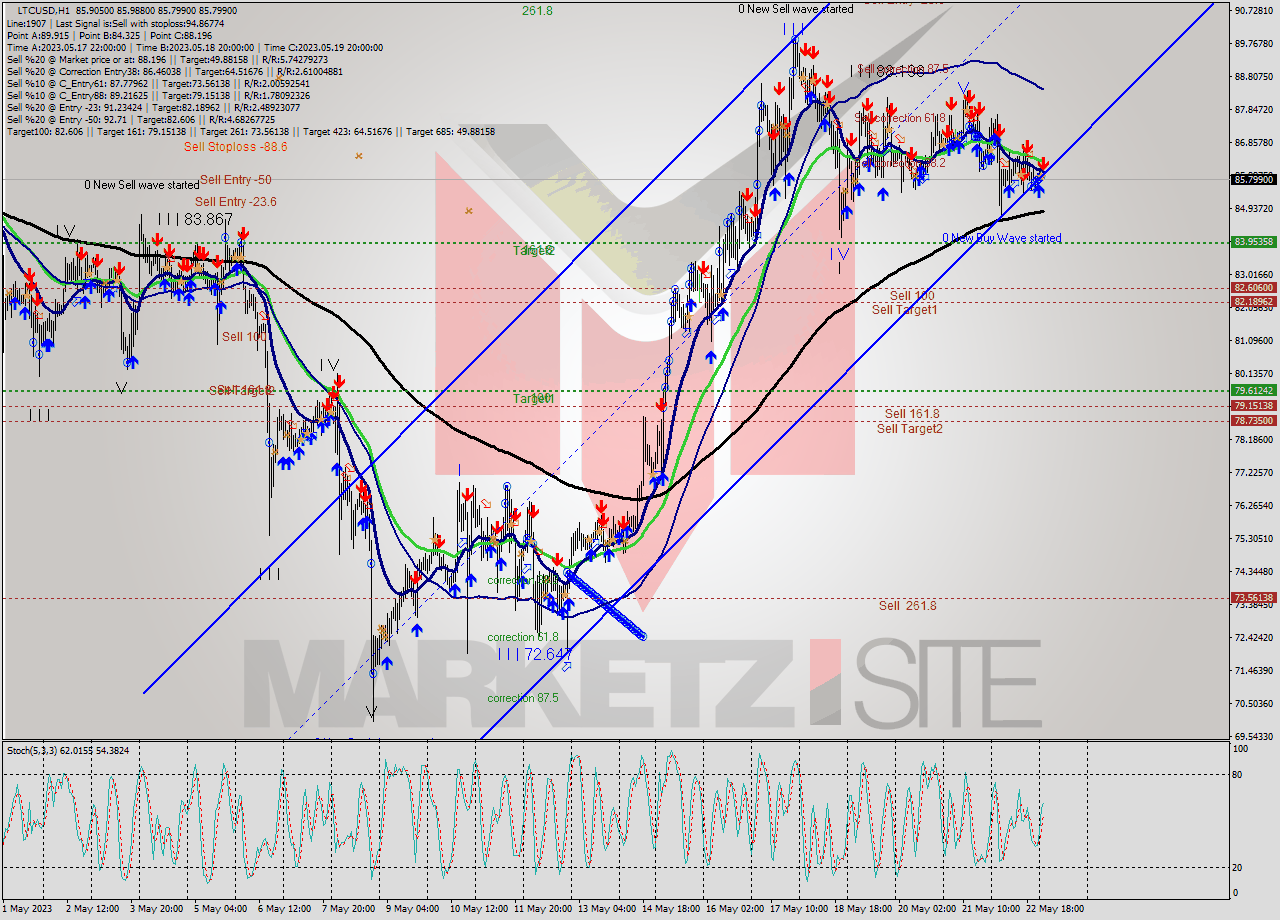This screenshot has width=1280, height=920.
Task: Click the 'Sell Entry -50' label
Action: click(235, 179)
